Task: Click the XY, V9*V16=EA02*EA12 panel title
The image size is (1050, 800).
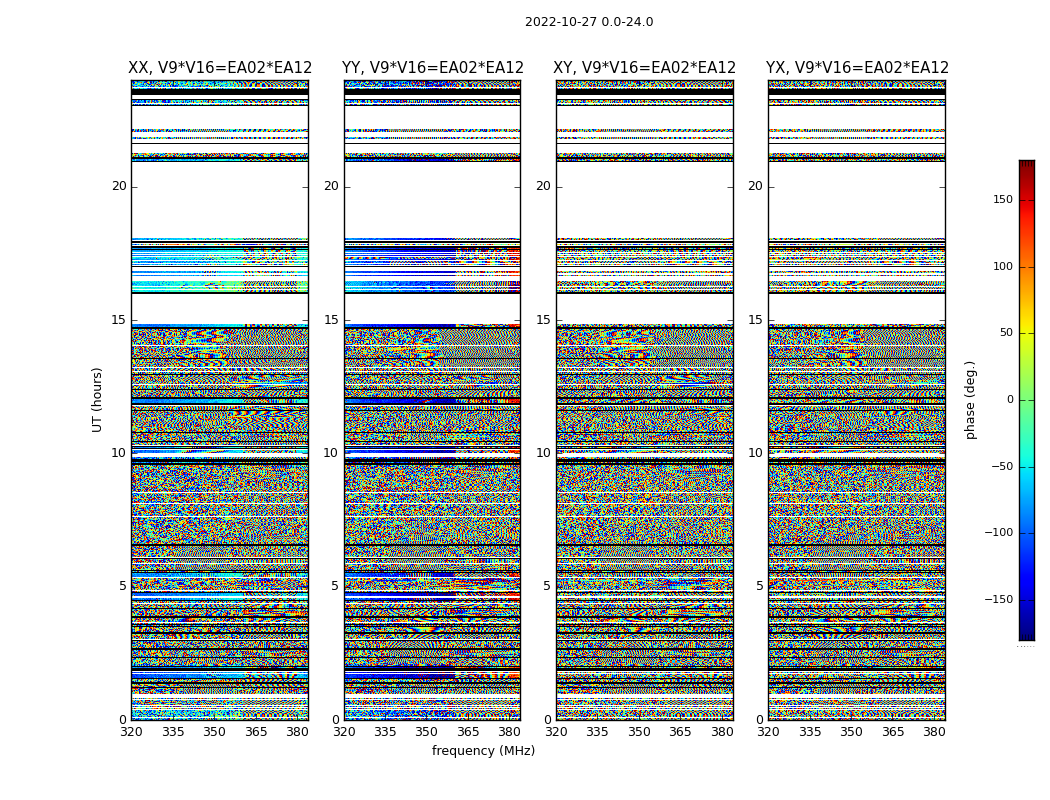Action: [644, 68]
